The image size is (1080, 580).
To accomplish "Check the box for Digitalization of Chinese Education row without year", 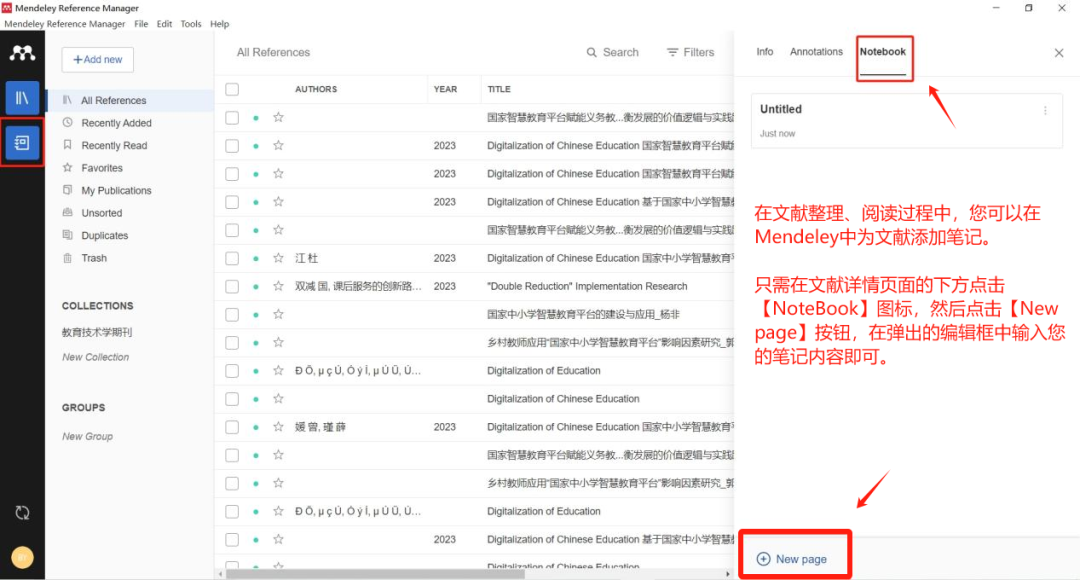I will (232, 398).
